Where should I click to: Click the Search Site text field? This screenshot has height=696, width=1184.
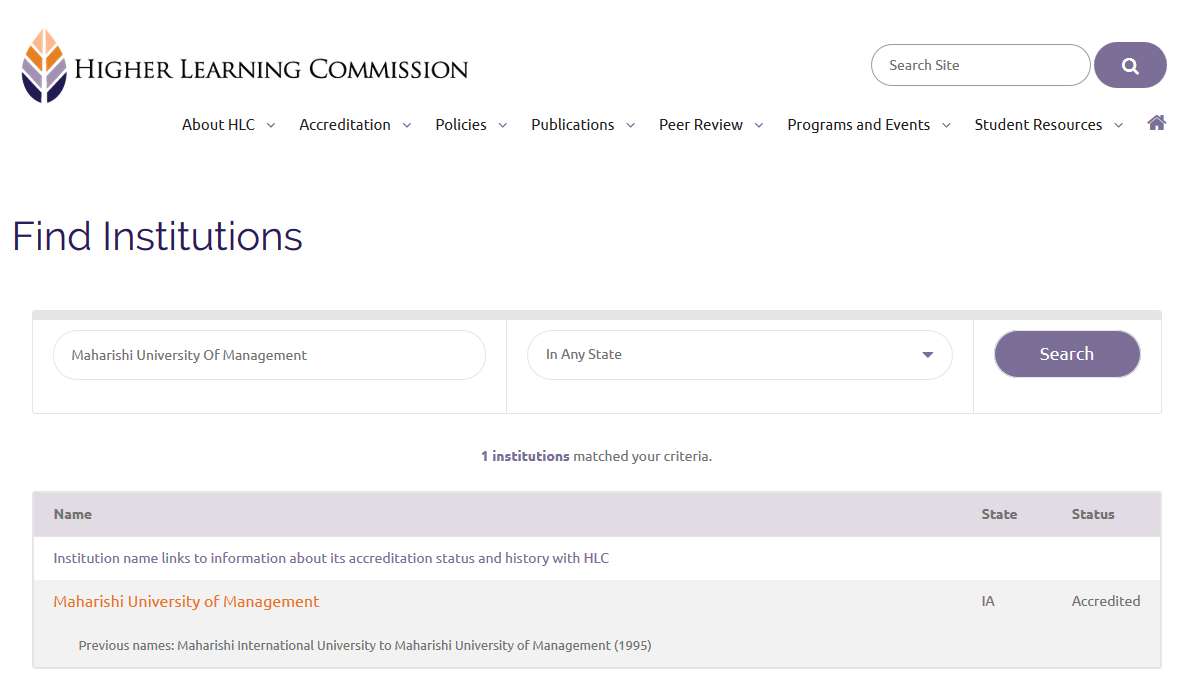[x=980, y=65]
